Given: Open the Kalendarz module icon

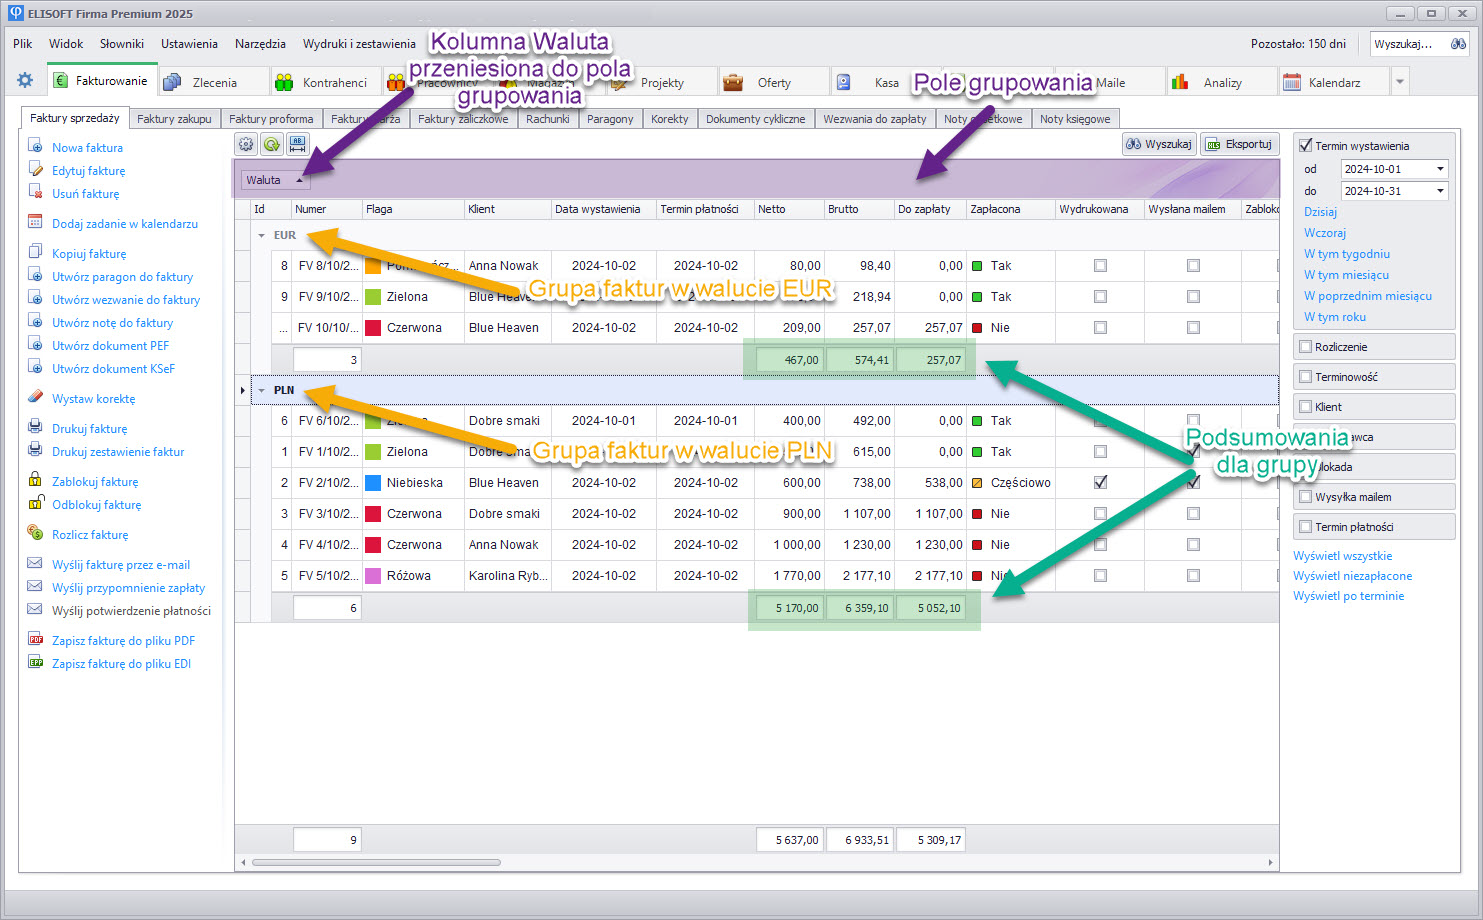Looking at the screenshot, I should point(1292,82).
